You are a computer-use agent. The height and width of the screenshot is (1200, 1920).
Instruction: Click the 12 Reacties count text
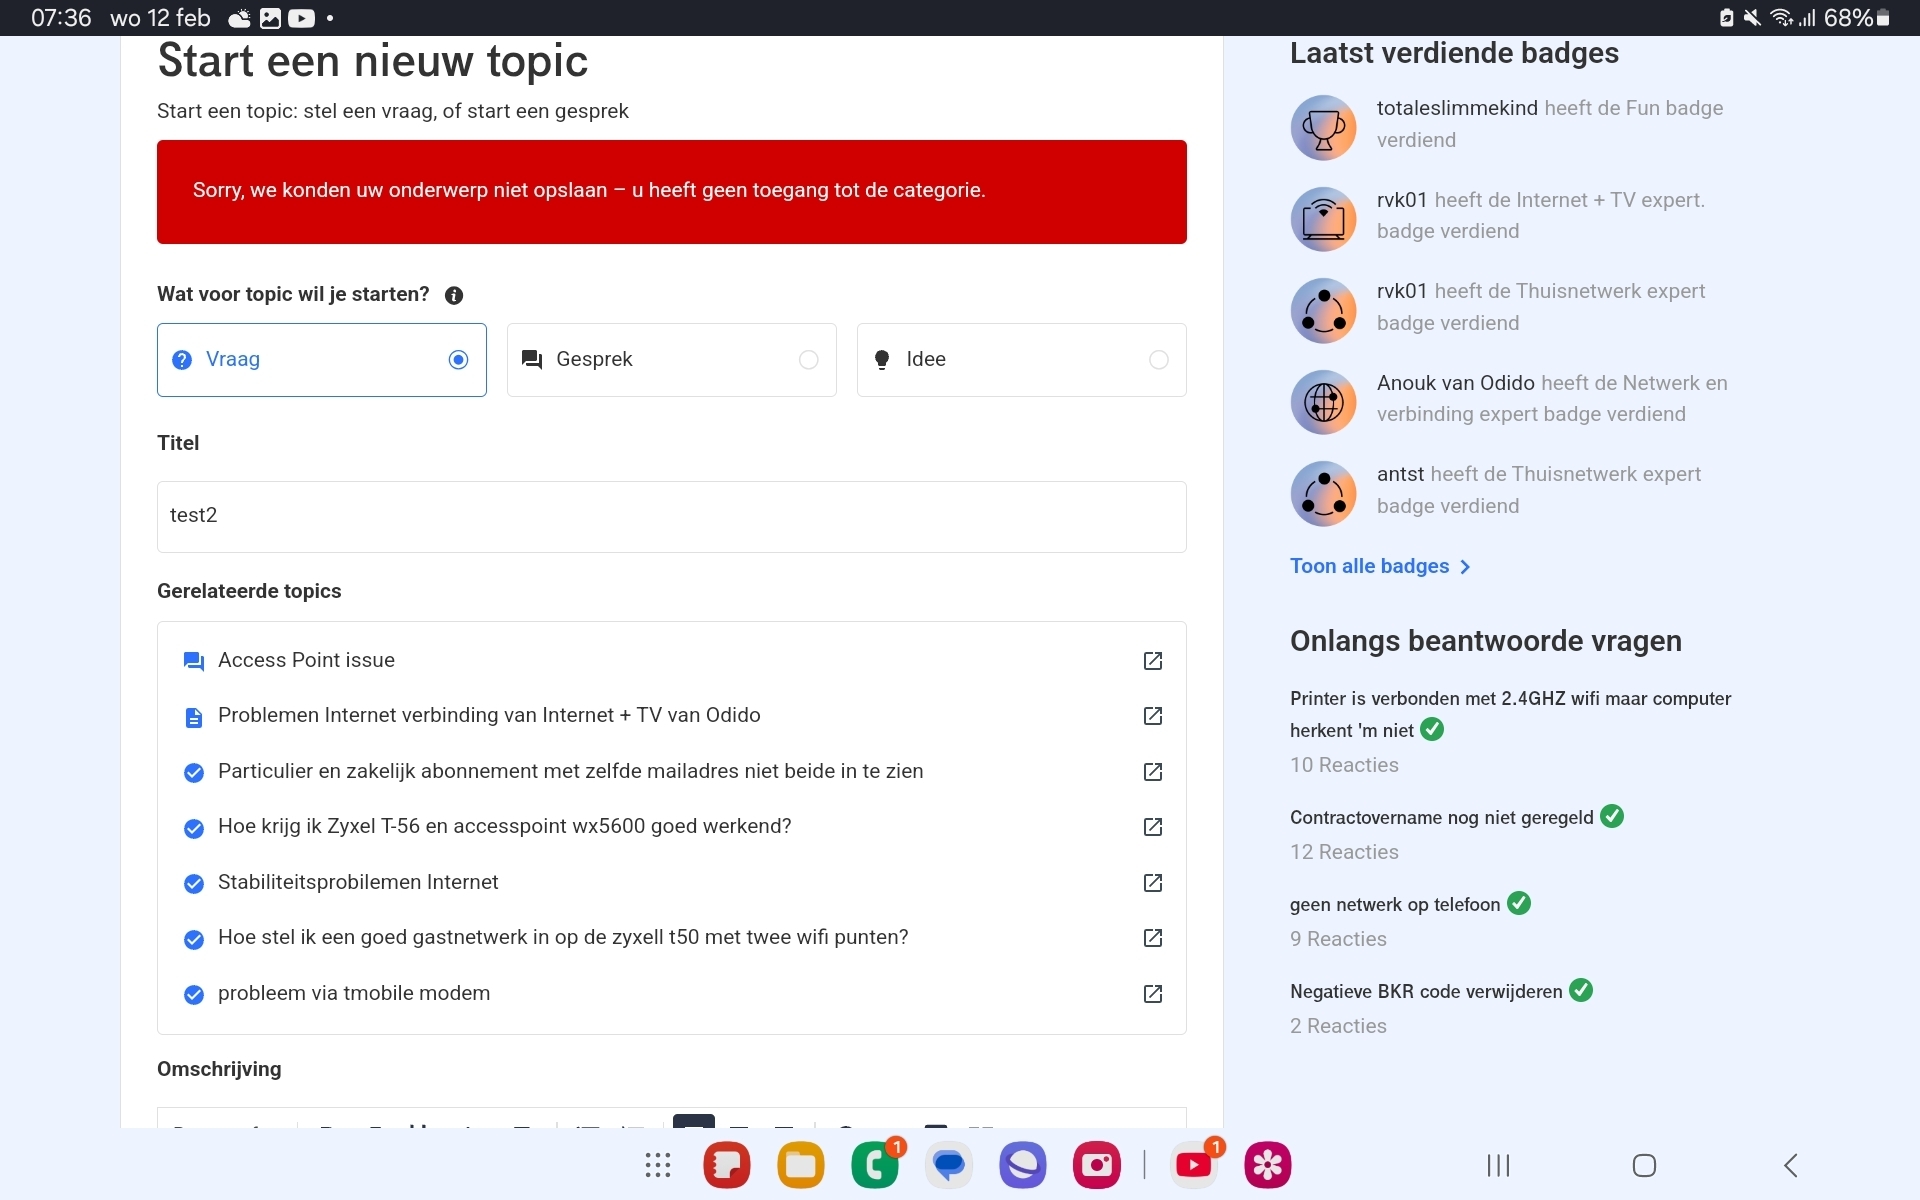[x=1344, y=852]
